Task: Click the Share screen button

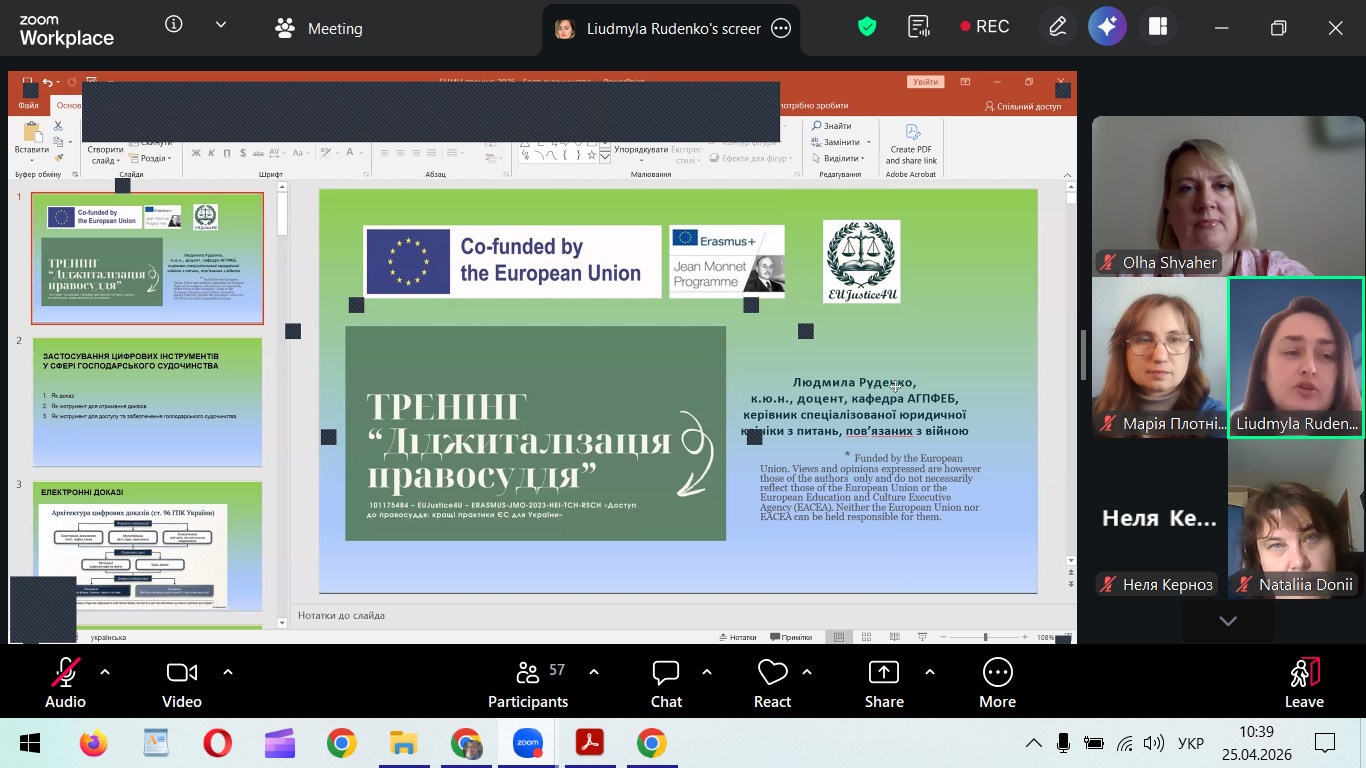Action: pyautogui.click(x=884, y=683)
